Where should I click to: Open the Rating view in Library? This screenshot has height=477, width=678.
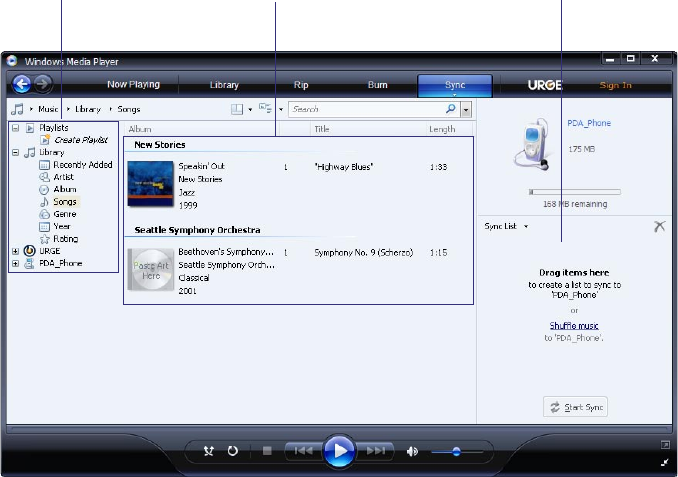(x=65, y=239)
